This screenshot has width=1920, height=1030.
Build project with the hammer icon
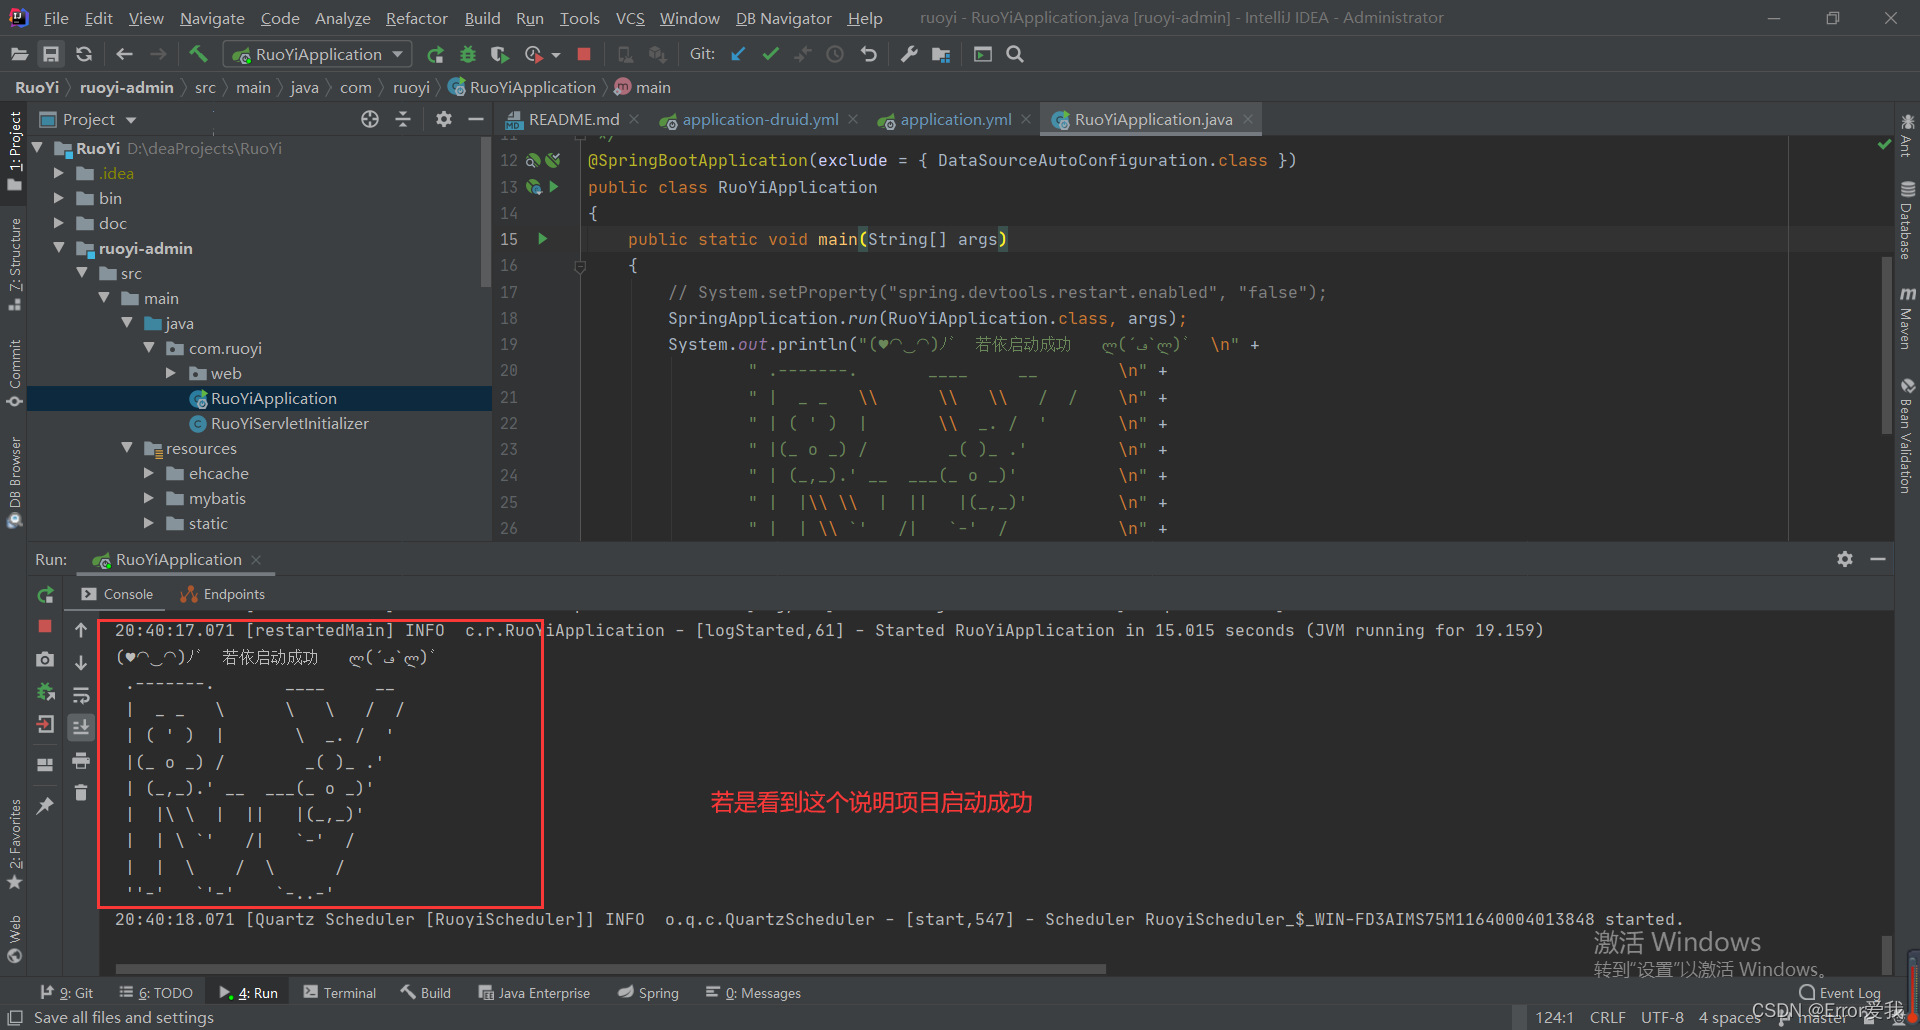coord(198,54)
